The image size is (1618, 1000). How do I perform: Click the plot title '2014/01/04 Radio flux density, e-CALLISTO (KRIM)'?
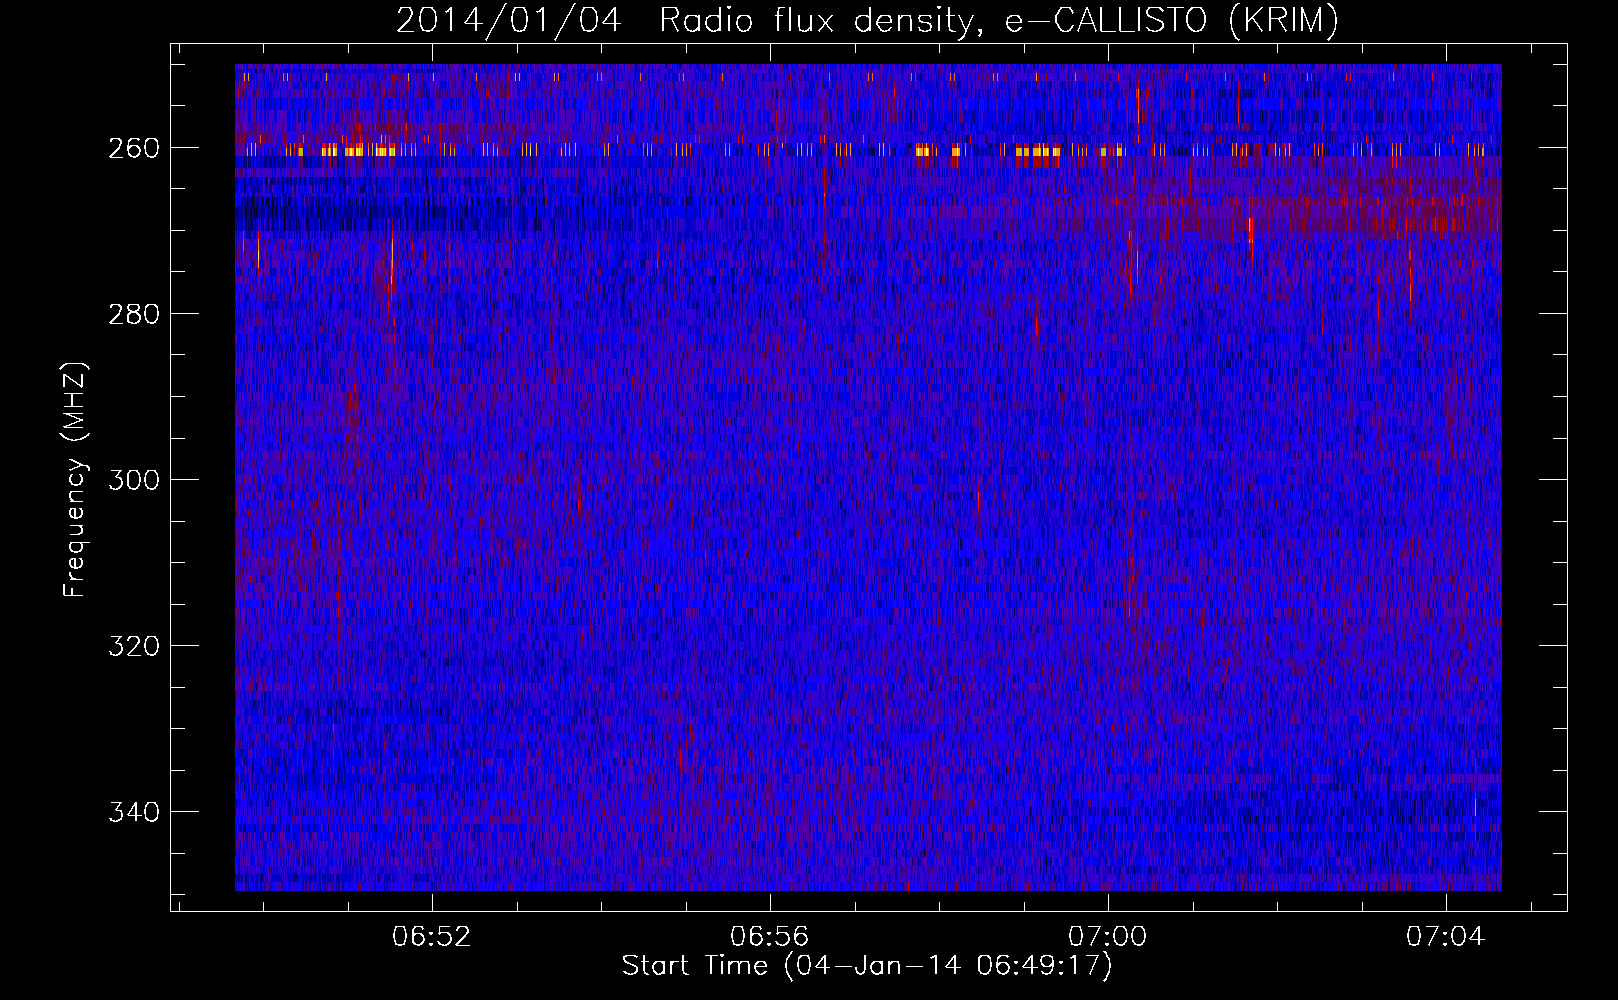(867, 20)
